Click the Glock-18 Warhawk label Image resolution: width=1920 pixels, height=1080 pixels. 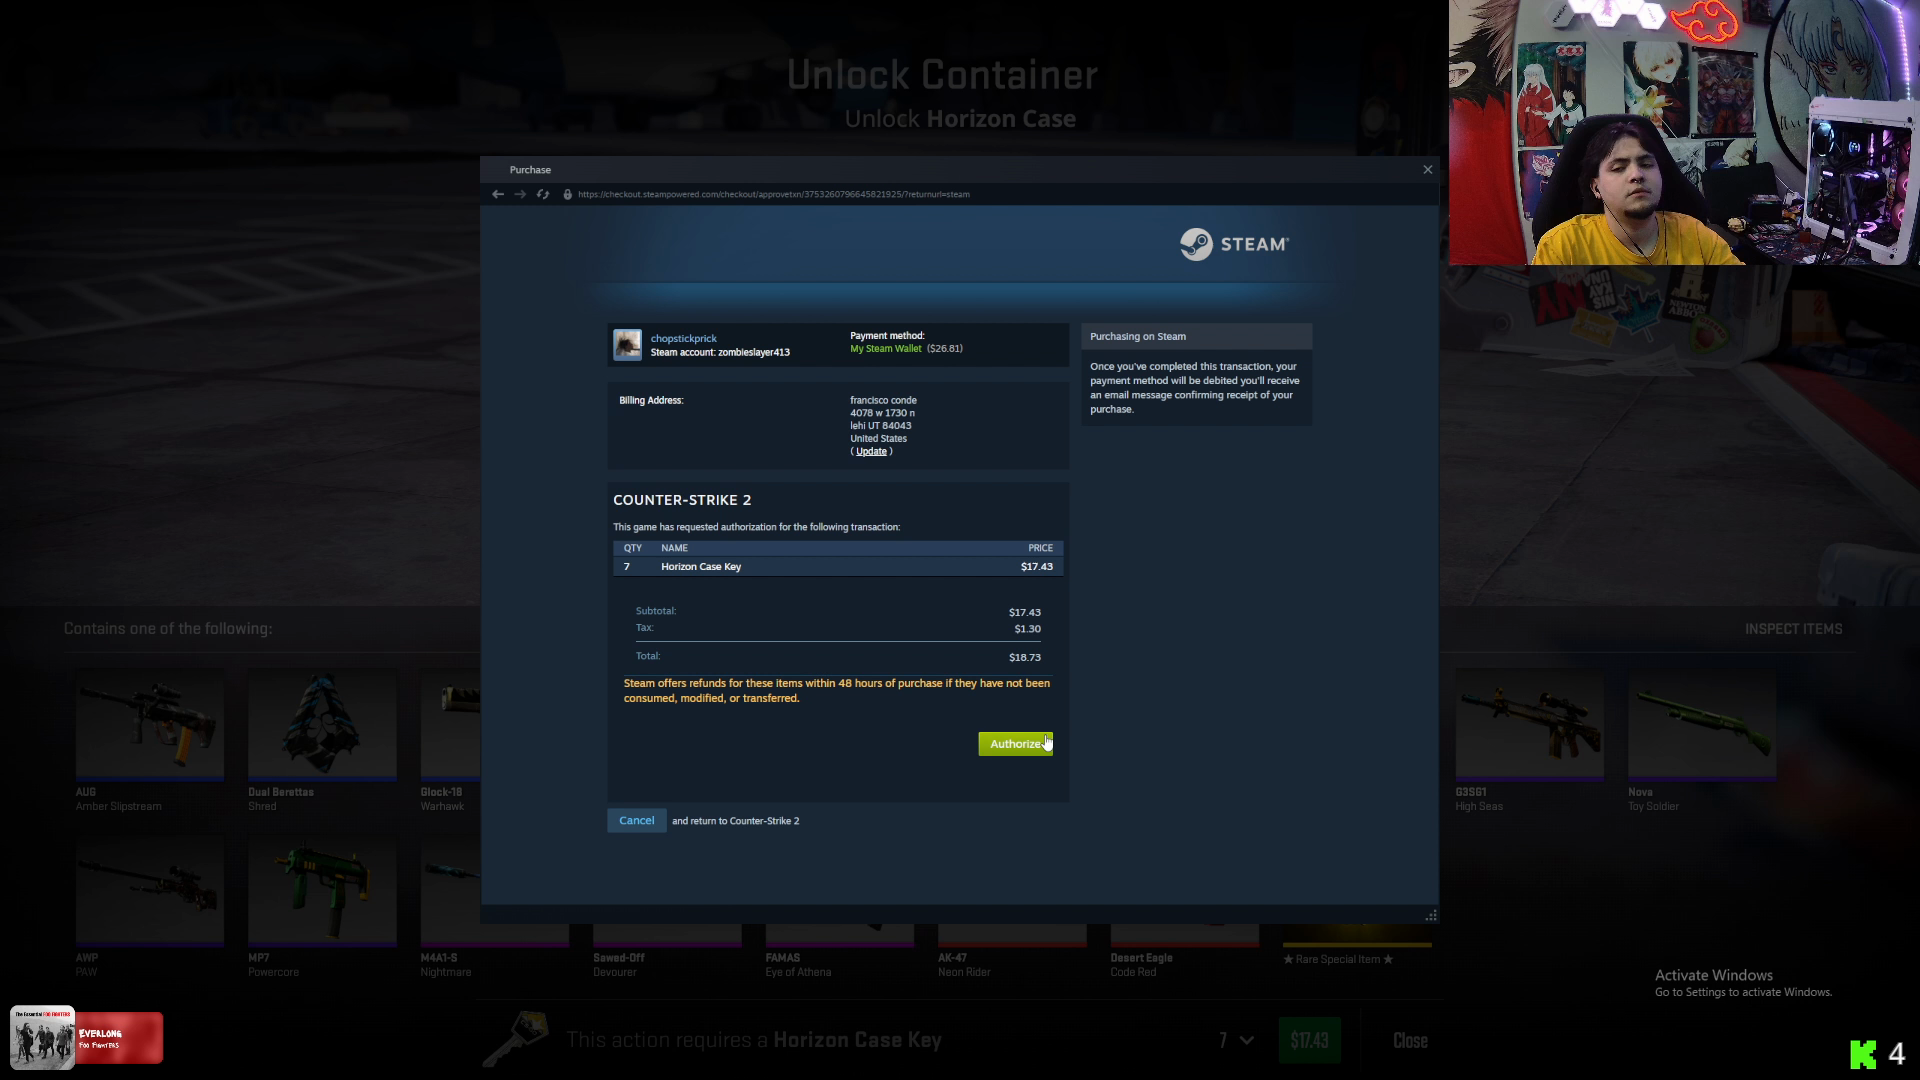(442, 799)
